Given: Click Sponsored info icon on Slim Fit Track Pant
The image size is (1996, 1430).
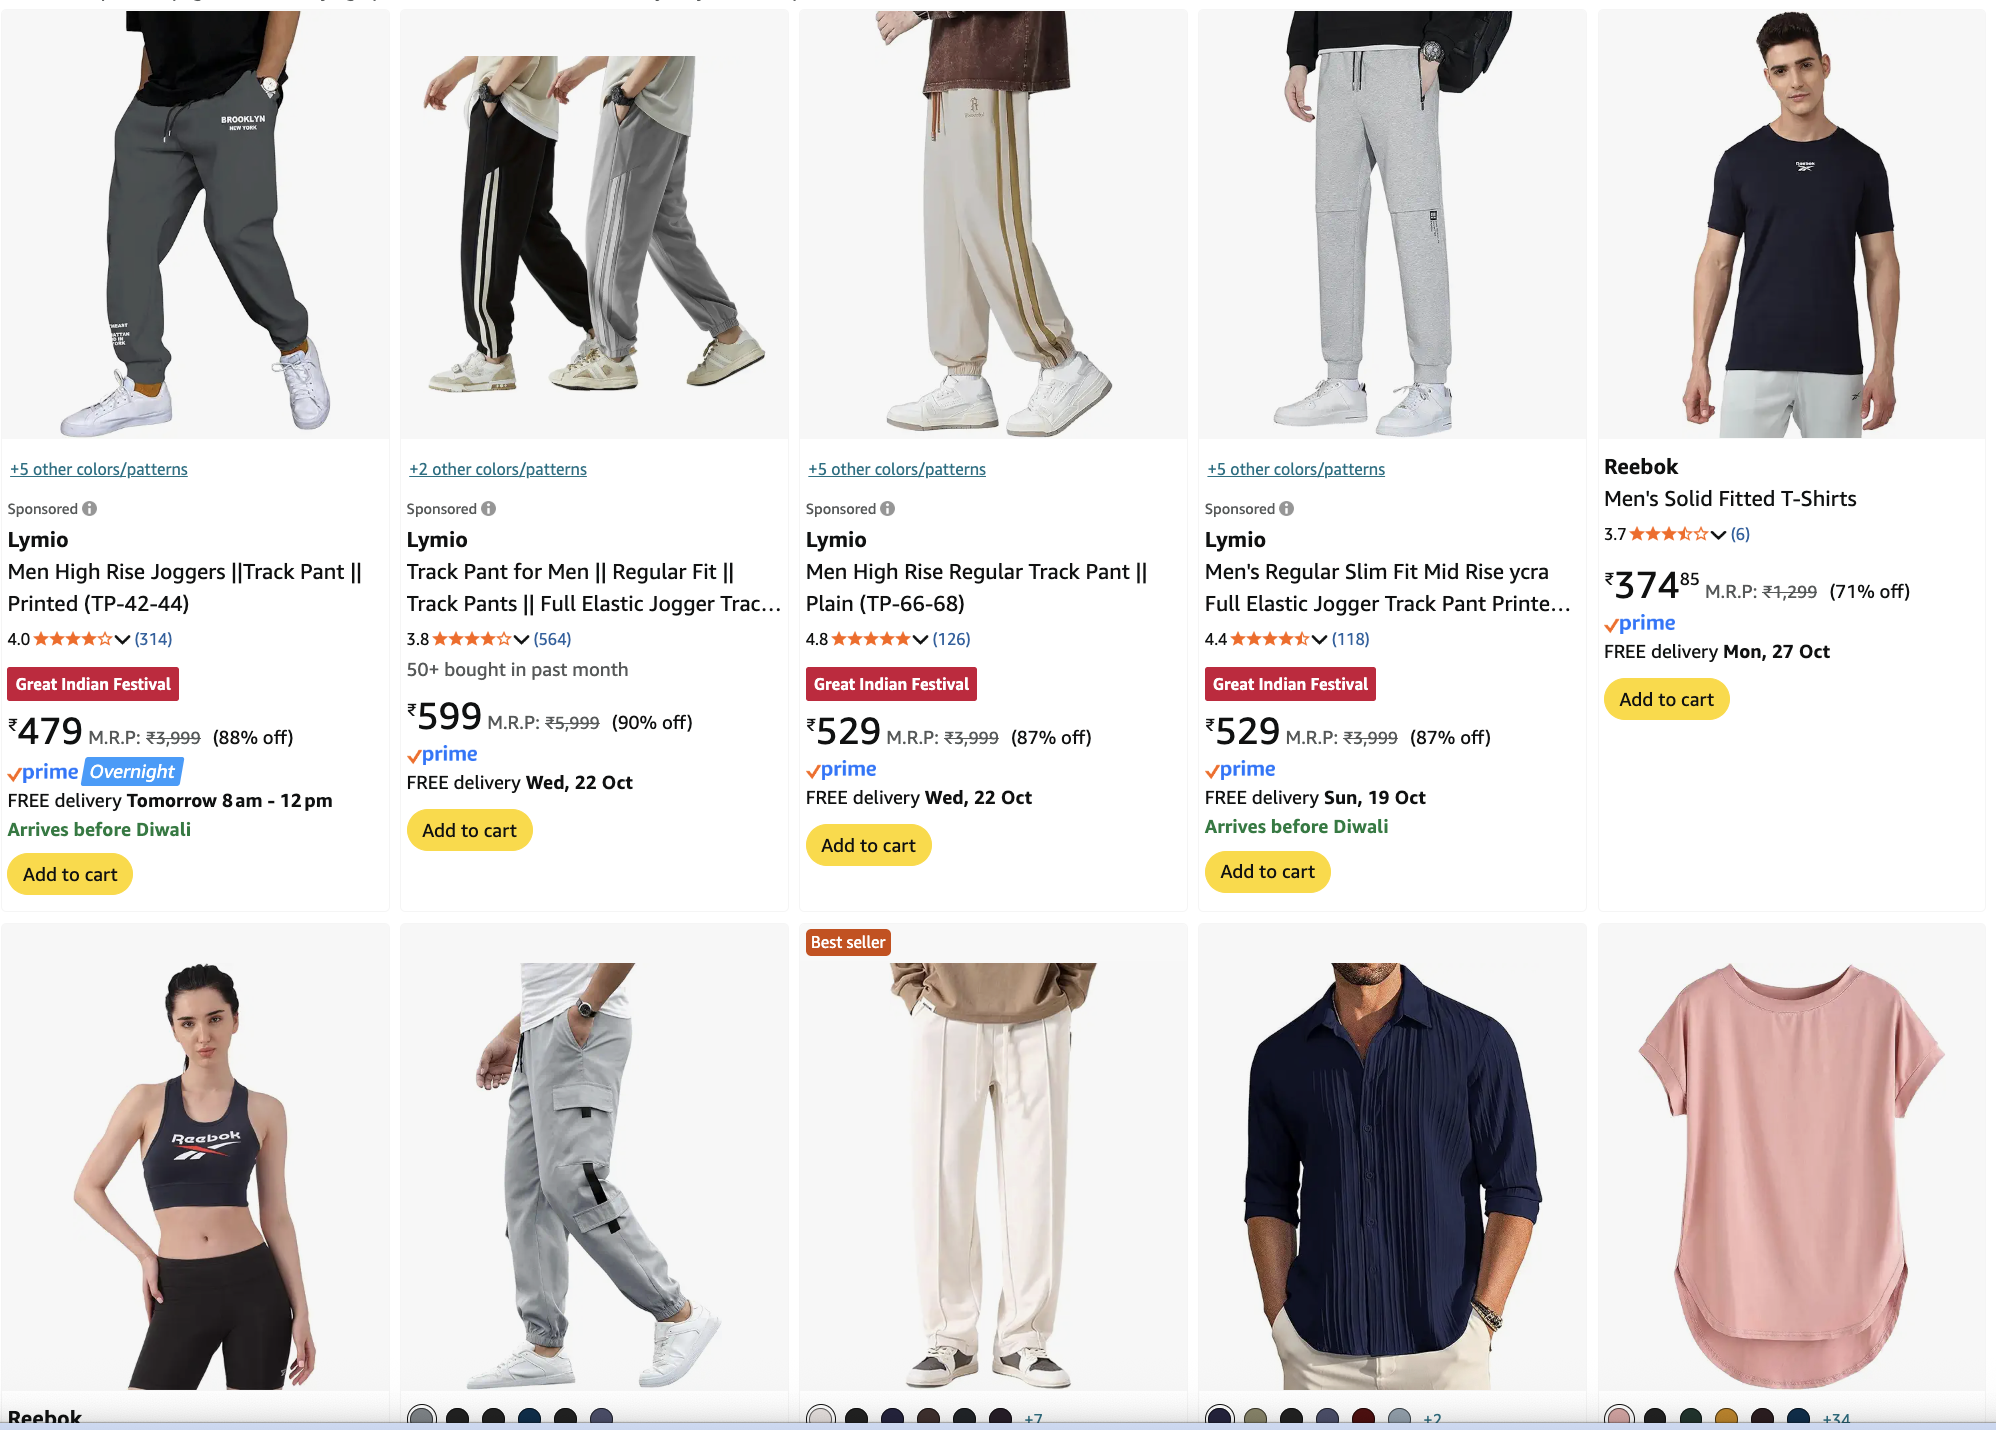Looking at the screenshot, I should click(1287, 509).
